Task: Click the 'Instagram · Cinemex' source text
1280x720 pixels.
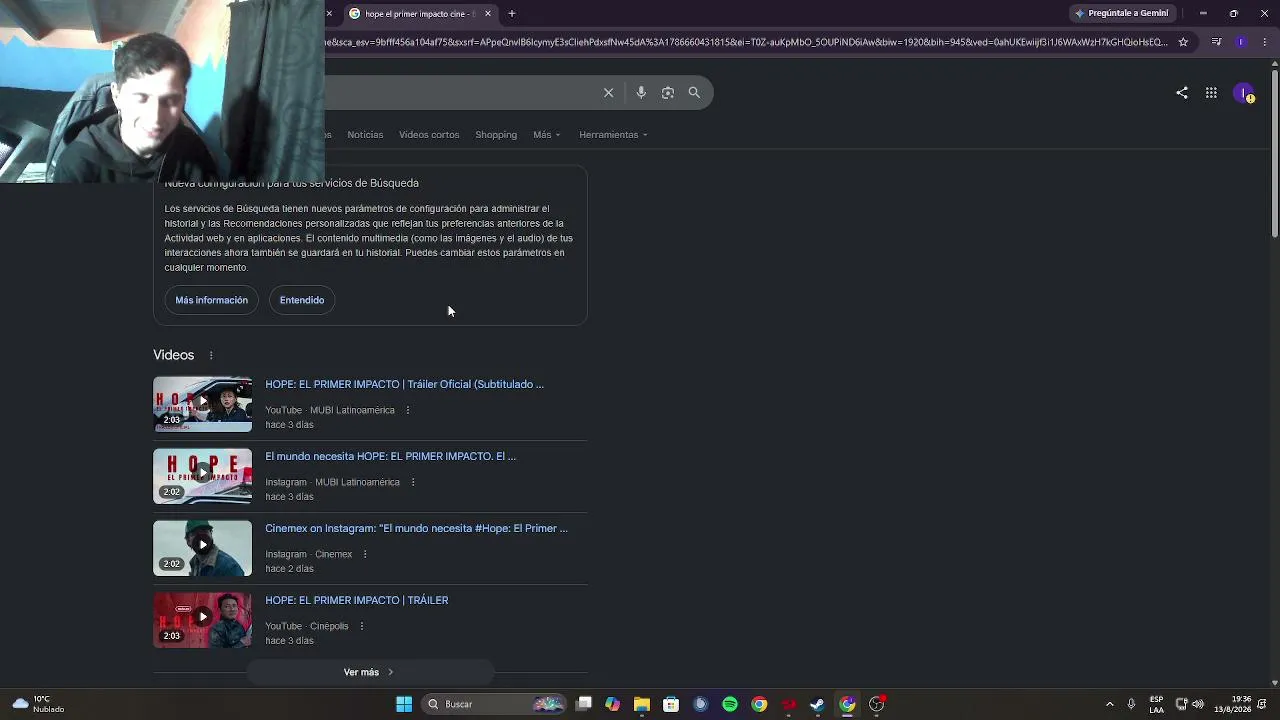Action: pyautogui.click(x=309, y=554)
